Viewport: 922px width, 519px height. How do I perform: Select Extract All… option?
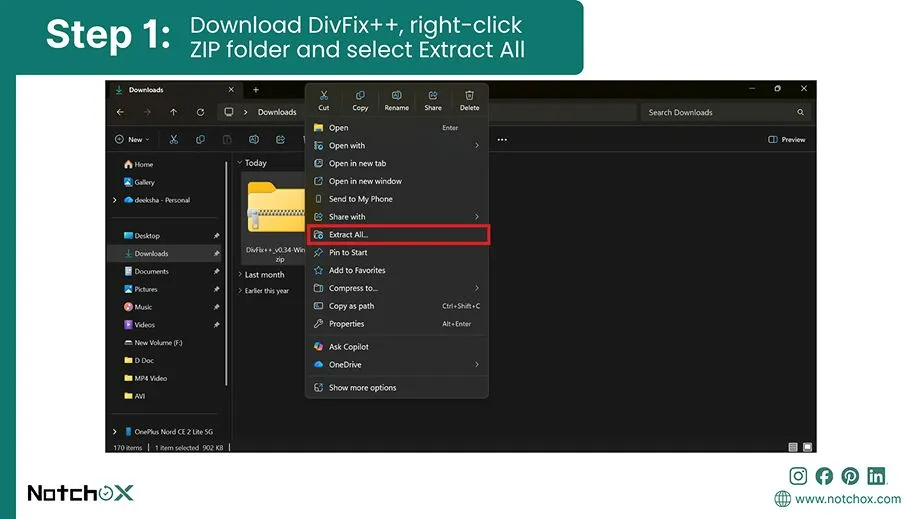click(x=397, y=235)
